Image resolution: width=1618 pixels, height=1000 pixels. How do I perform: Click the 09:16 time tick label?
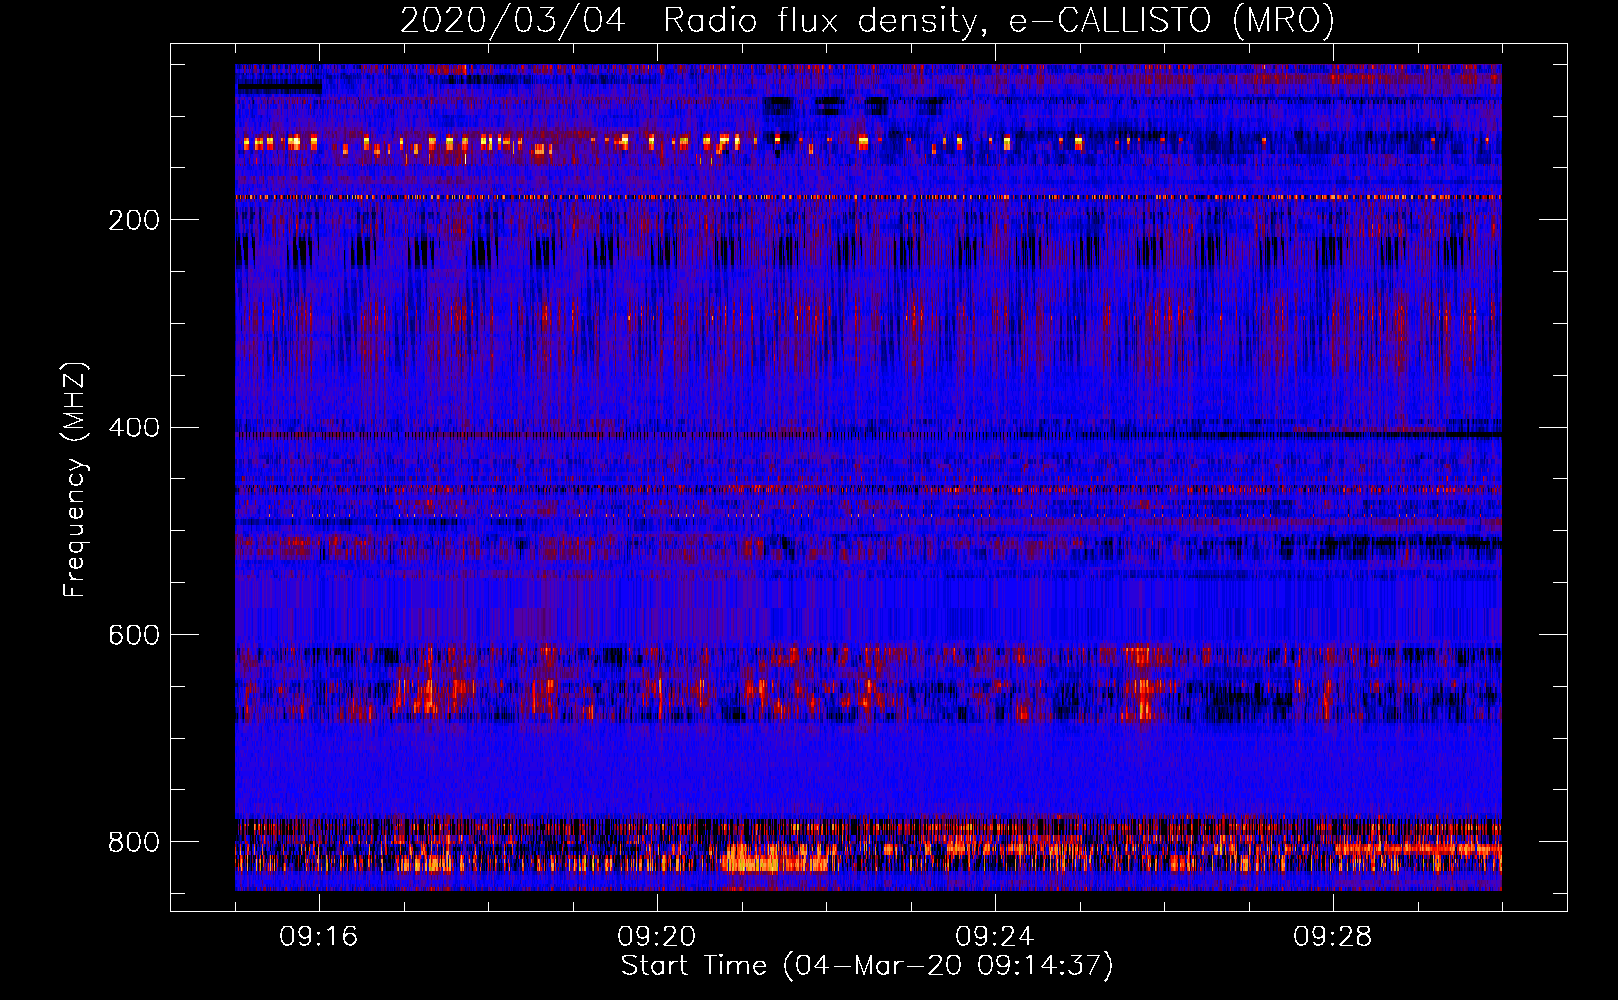[319, 937]
